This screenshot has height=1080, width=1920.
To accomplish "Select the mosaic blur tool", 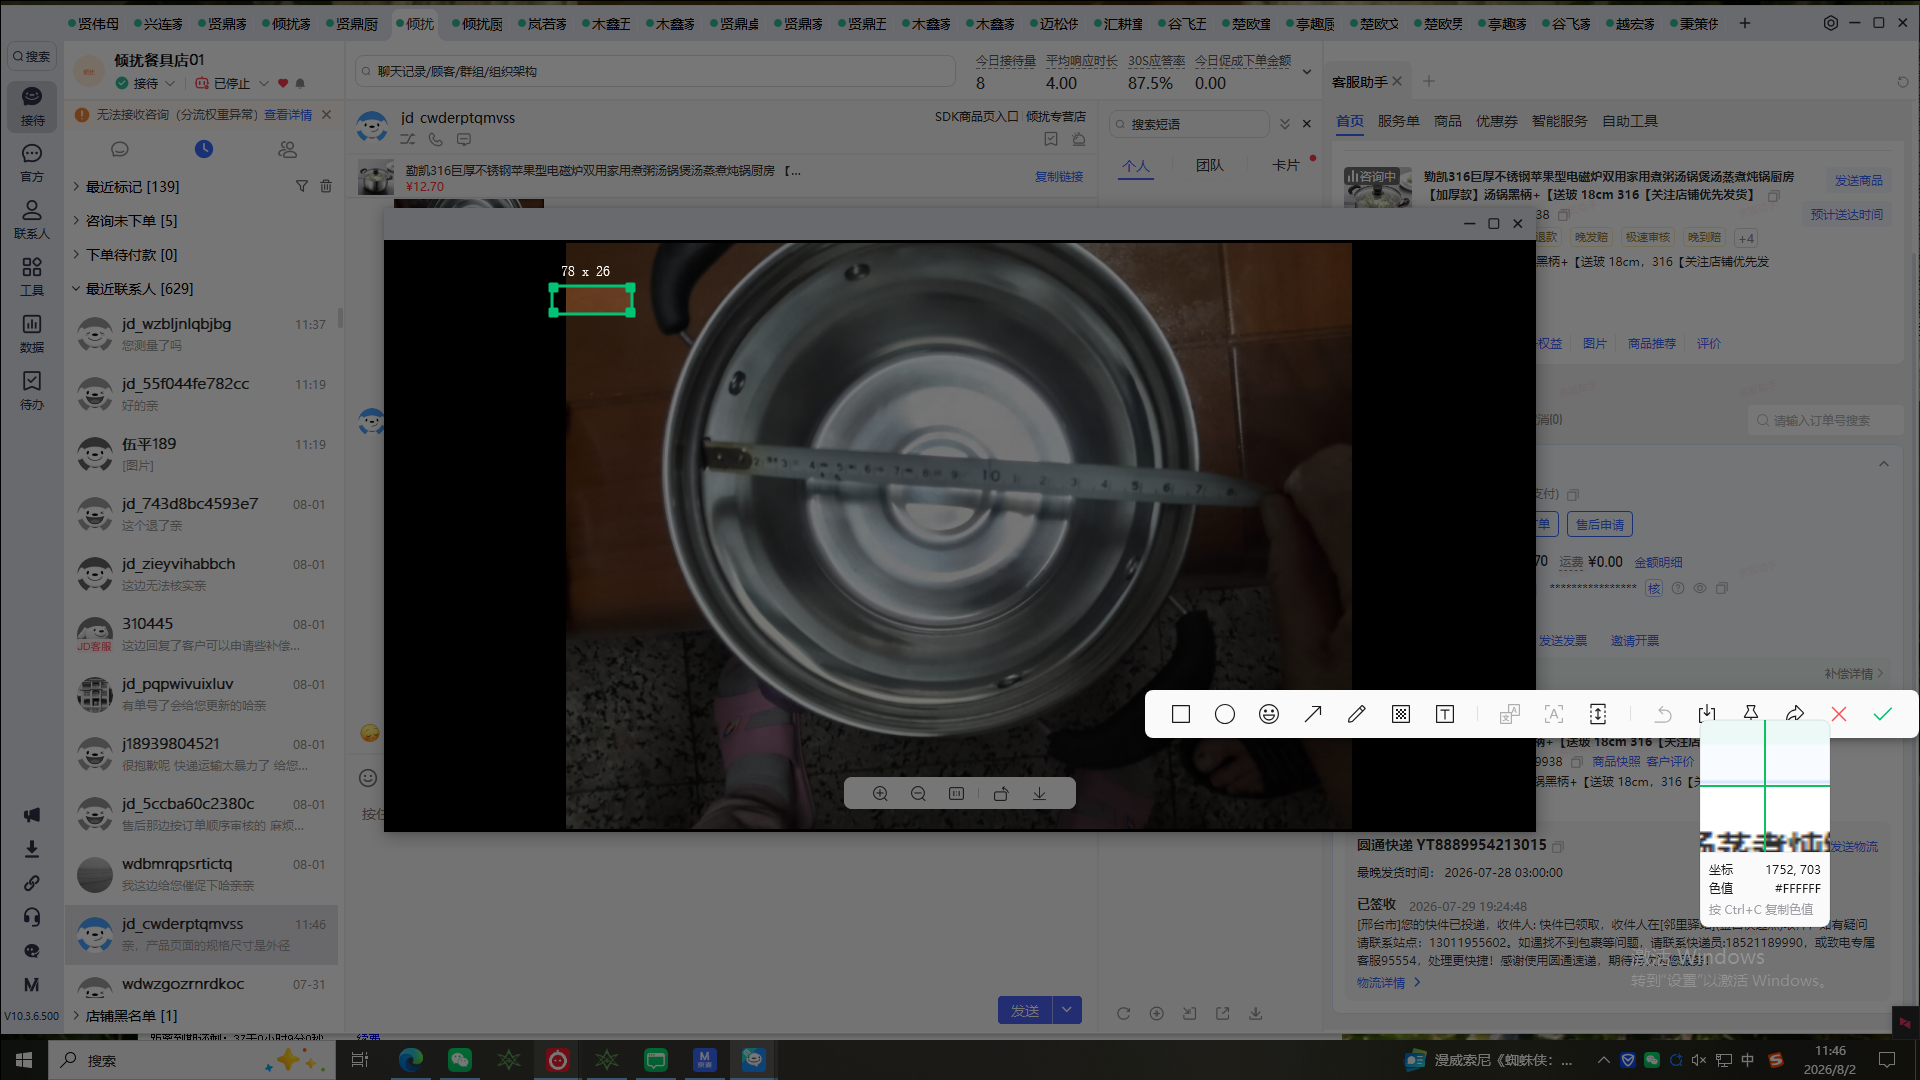I will click(x=1401, y=714).
